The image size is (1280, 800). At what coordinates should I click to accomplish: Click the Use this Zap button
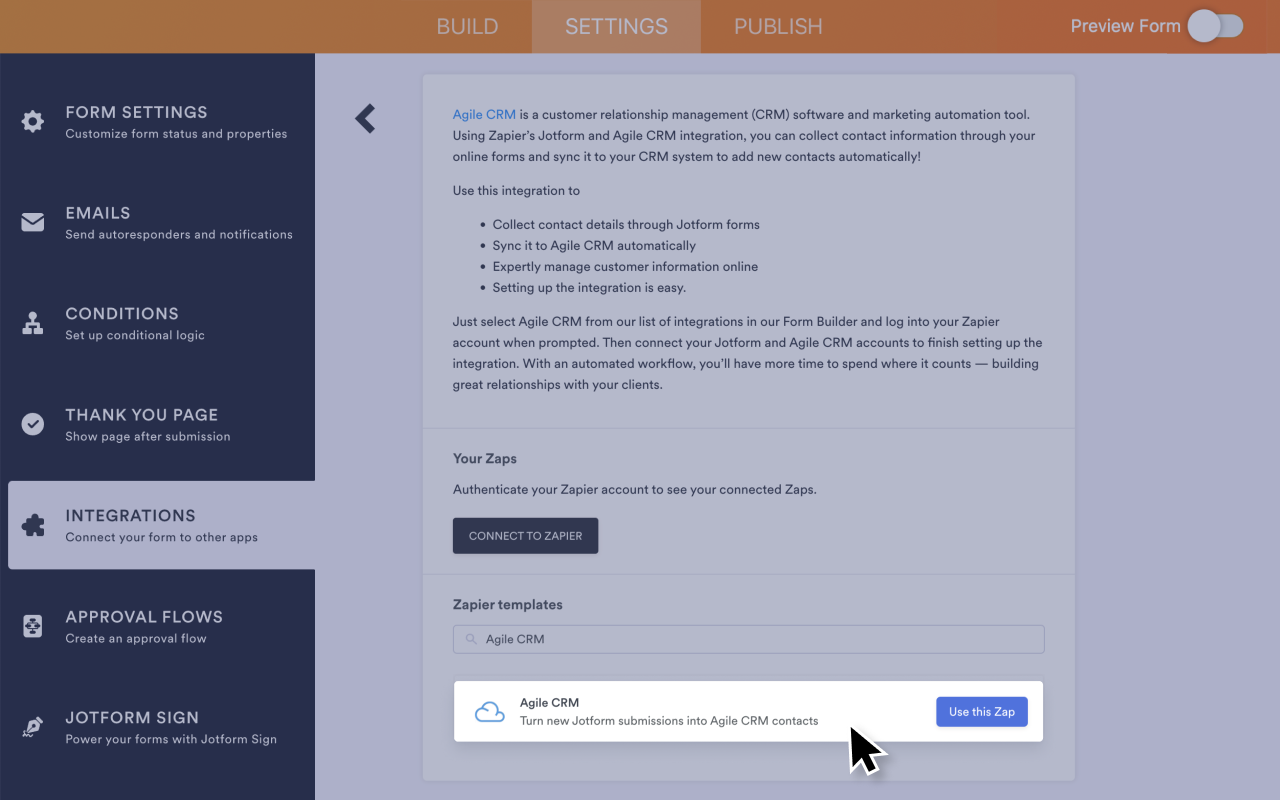pos(981,712)
